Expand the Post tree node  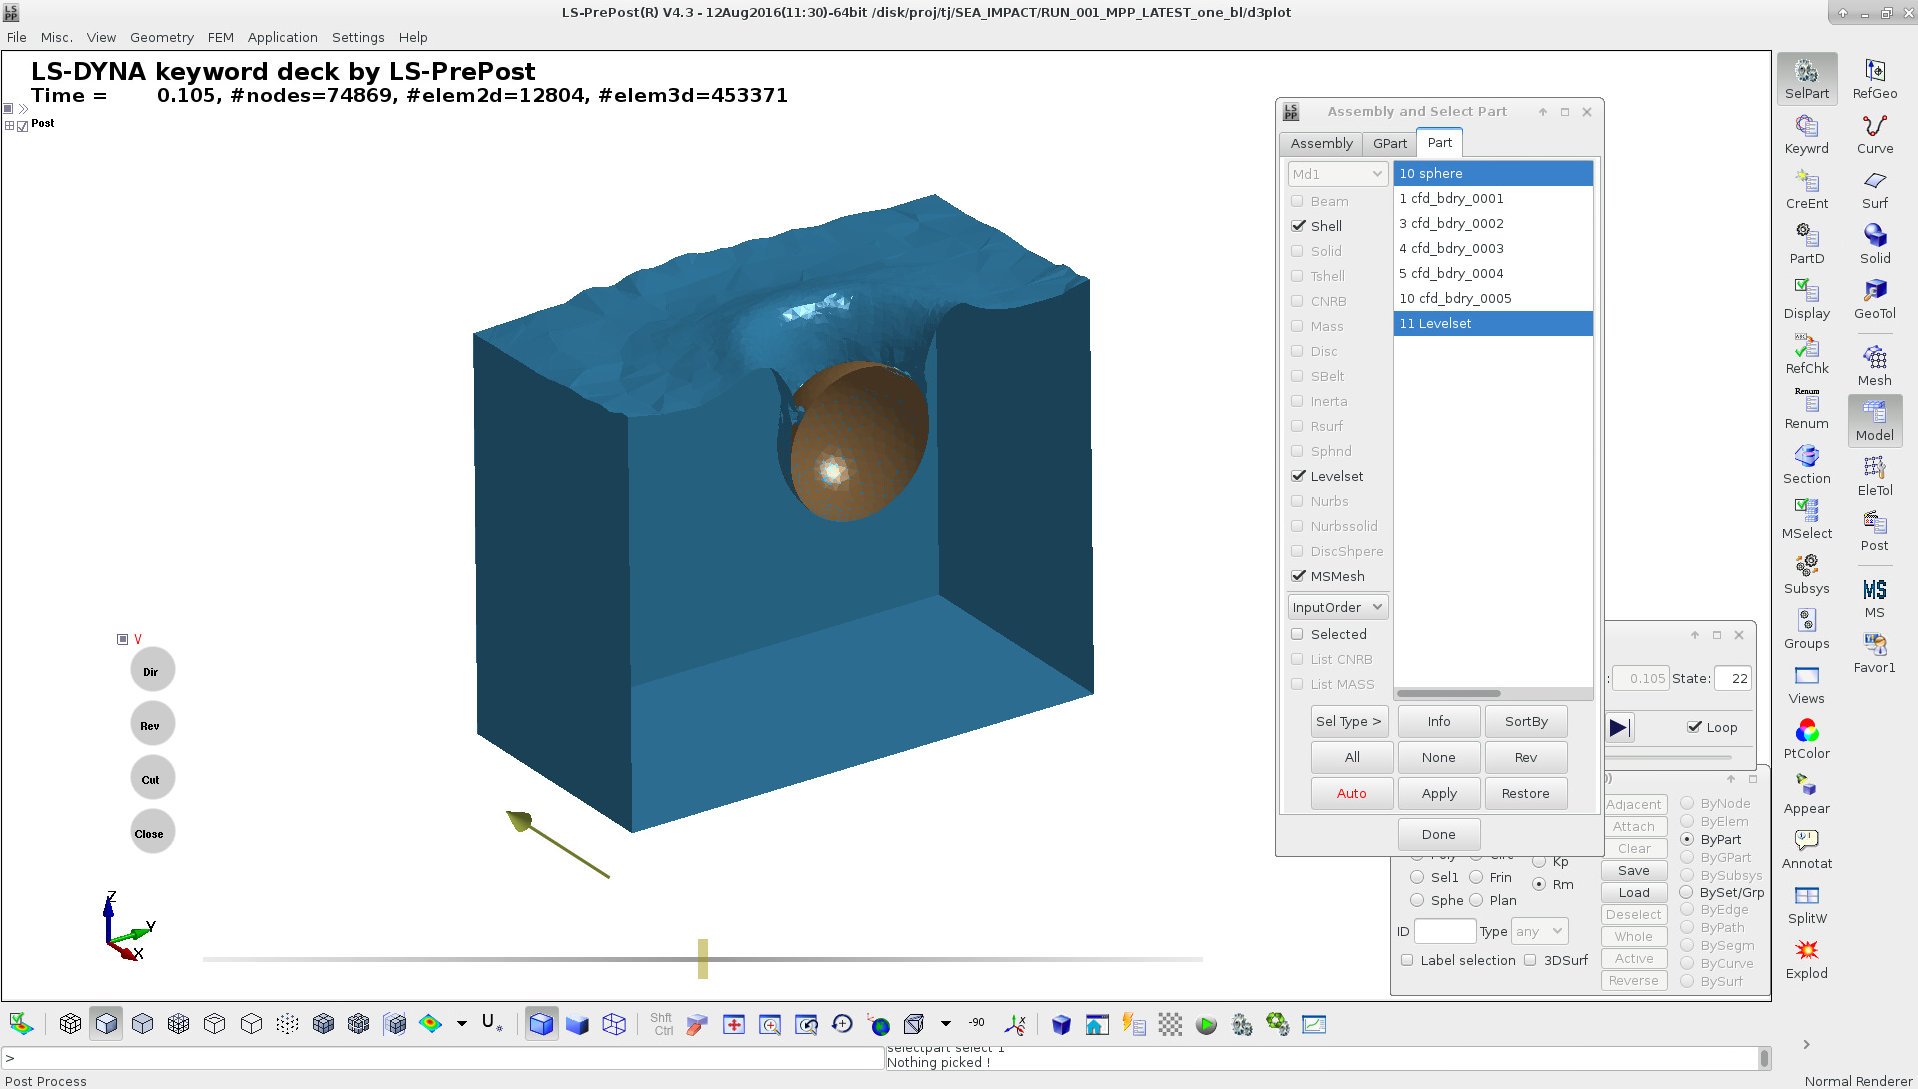click(x=10, y=125)
